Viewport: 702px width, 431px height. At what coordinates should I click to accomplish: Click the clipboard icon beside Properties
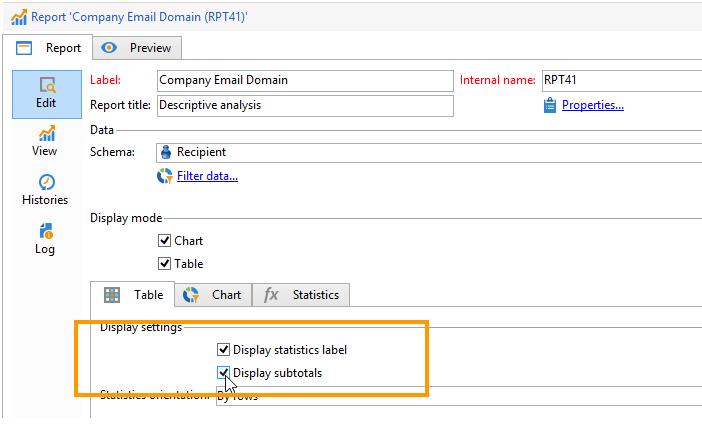pyautogui.click(x=549, y=105)
